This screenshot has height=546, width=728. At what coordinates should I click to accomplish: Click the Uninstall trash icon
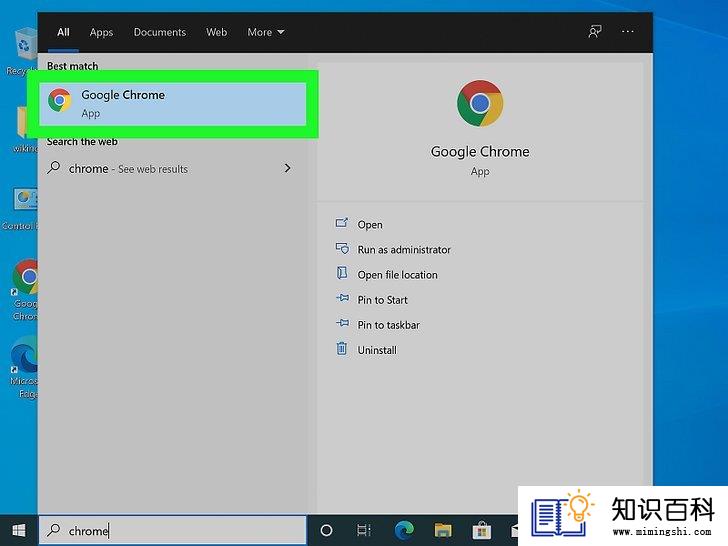342,348
